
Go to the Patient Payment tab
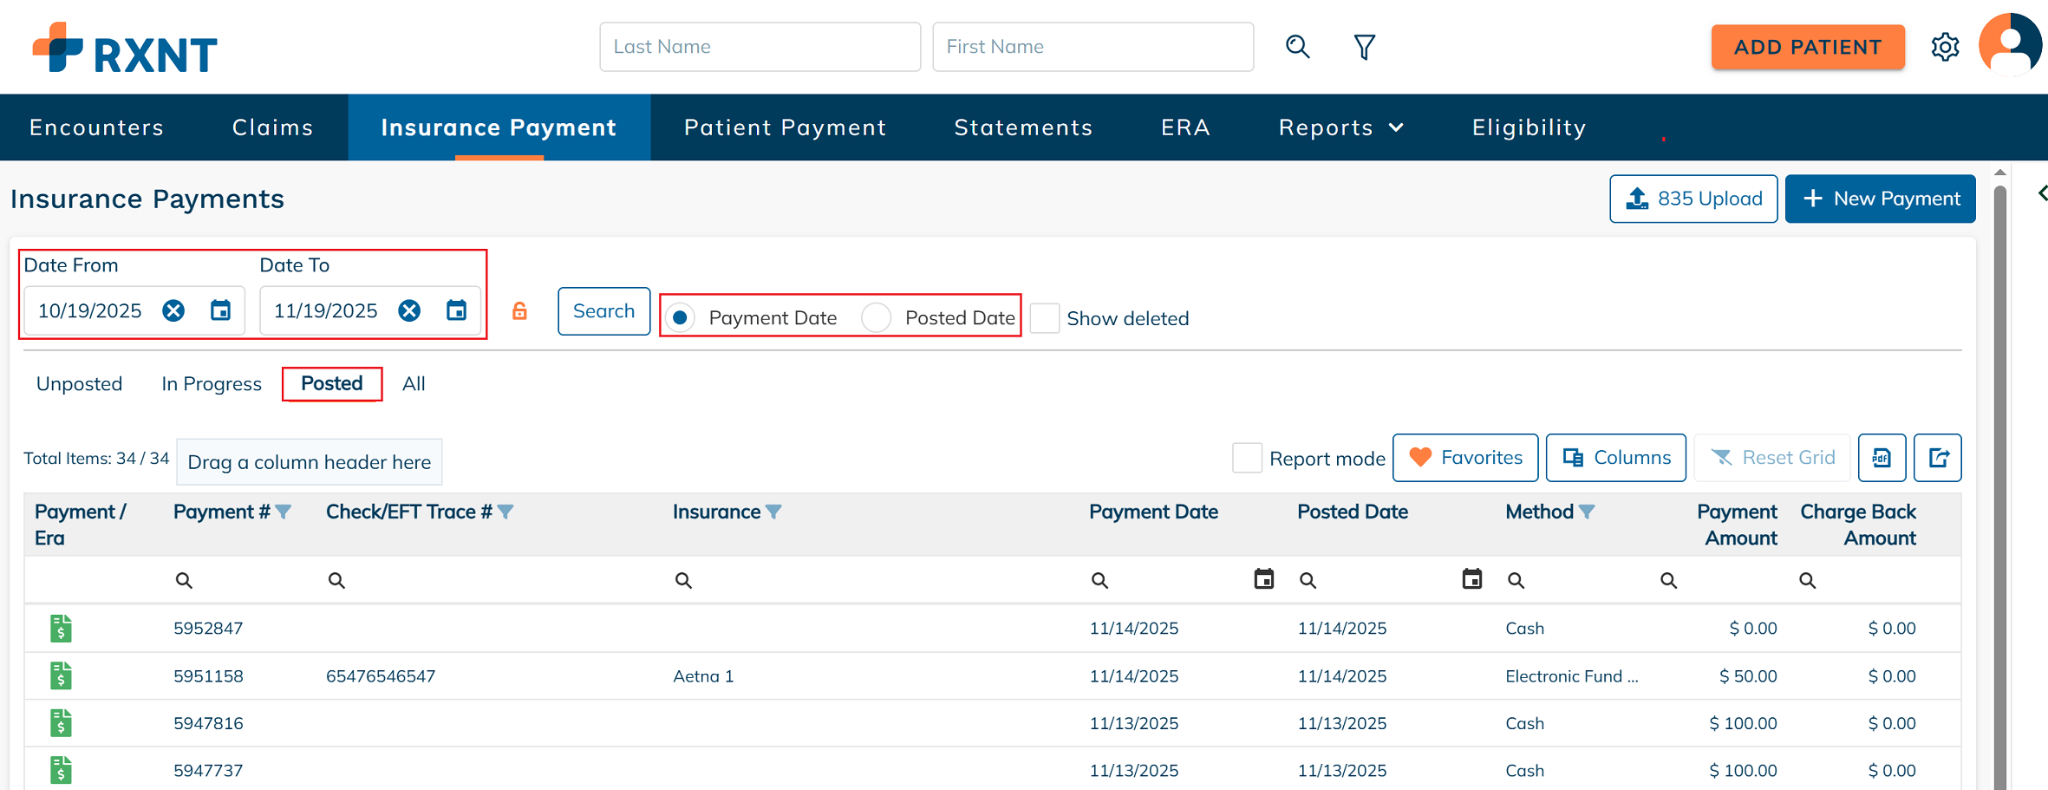pyautogui.click(x=785, y=128)
